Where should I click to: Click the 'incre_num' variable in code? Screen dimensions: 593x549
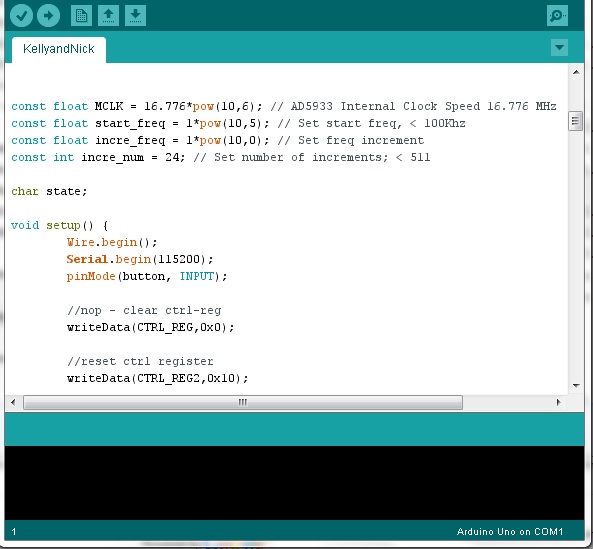113,157
